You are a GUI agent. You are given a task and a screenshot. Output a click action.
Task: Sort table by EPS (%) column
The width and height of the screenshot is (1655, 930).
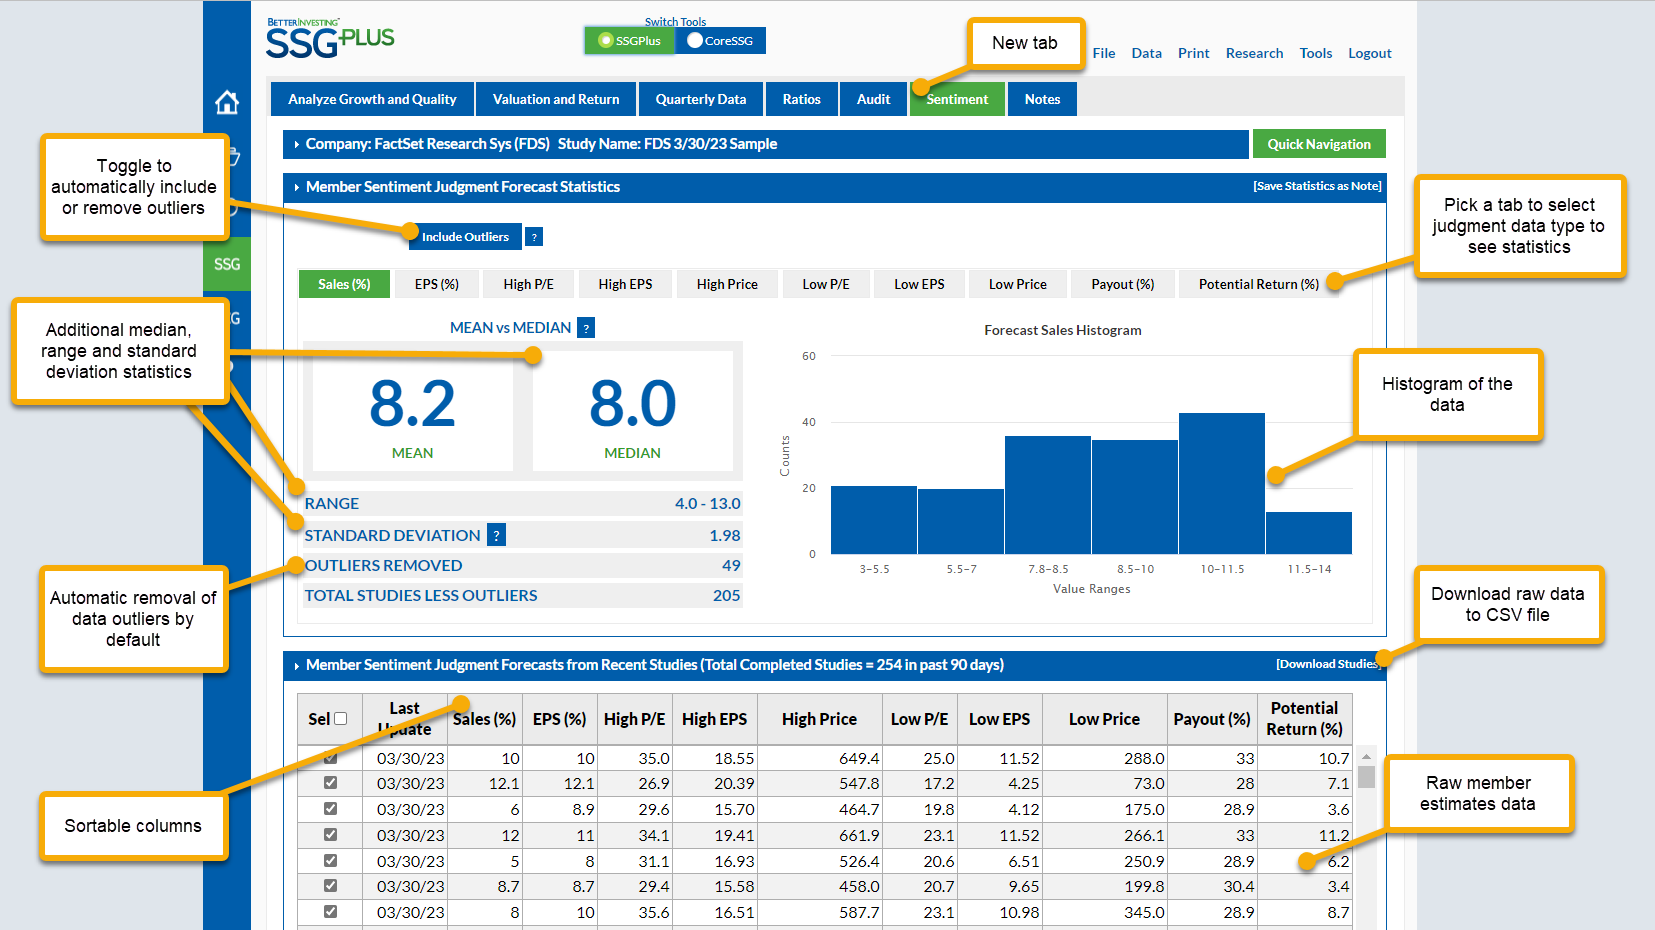coord(559,719)
